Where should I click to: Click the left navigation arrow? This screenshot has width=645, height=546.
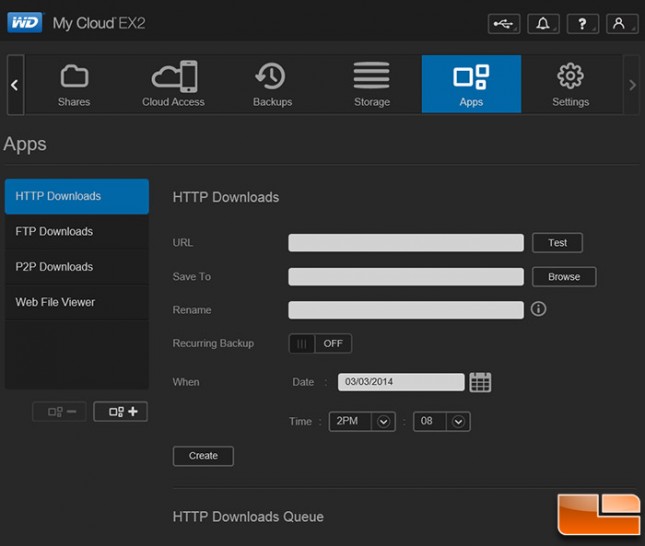point(15,85)
